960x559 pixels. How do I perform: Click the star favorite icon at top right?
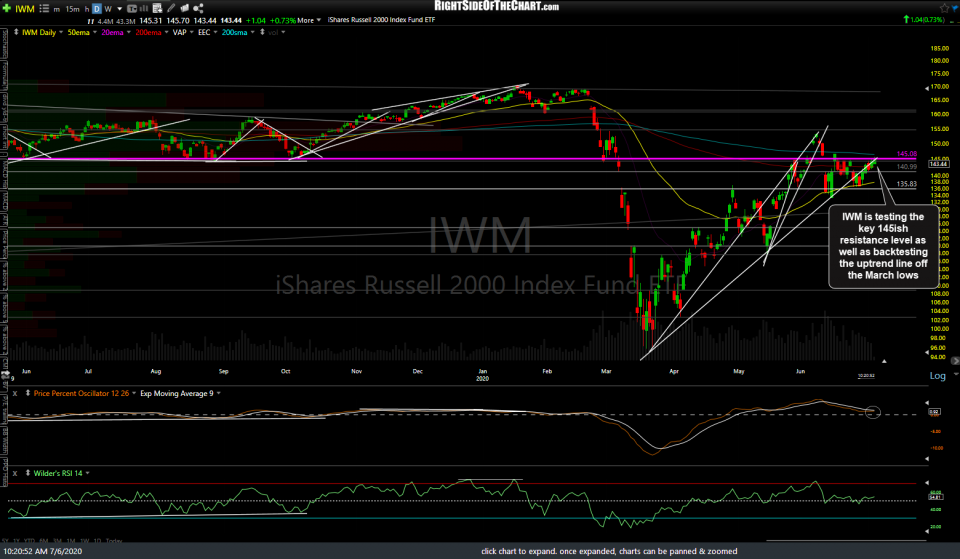(x=943, y=9)
